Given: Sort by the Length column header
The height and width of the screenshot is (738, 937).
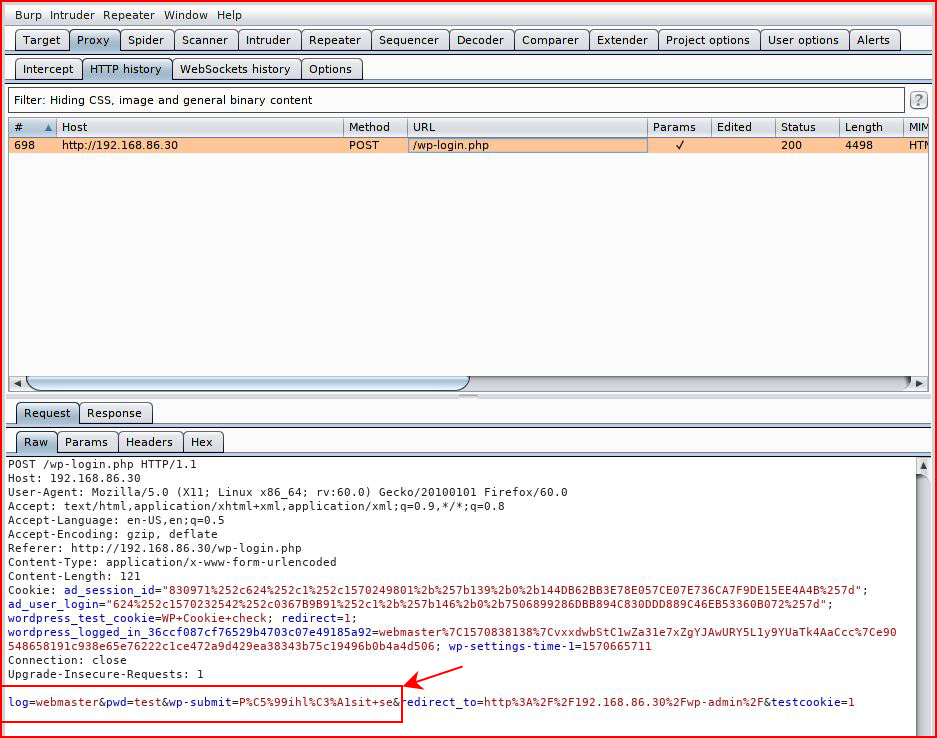Looking at the screenshot, I should (871, 127).
